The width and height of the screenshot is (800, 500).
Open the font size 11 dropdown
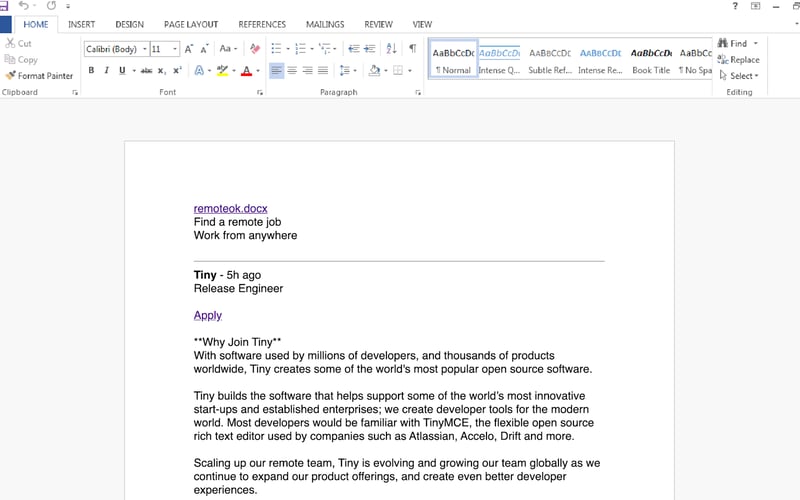tap(175, 49)
